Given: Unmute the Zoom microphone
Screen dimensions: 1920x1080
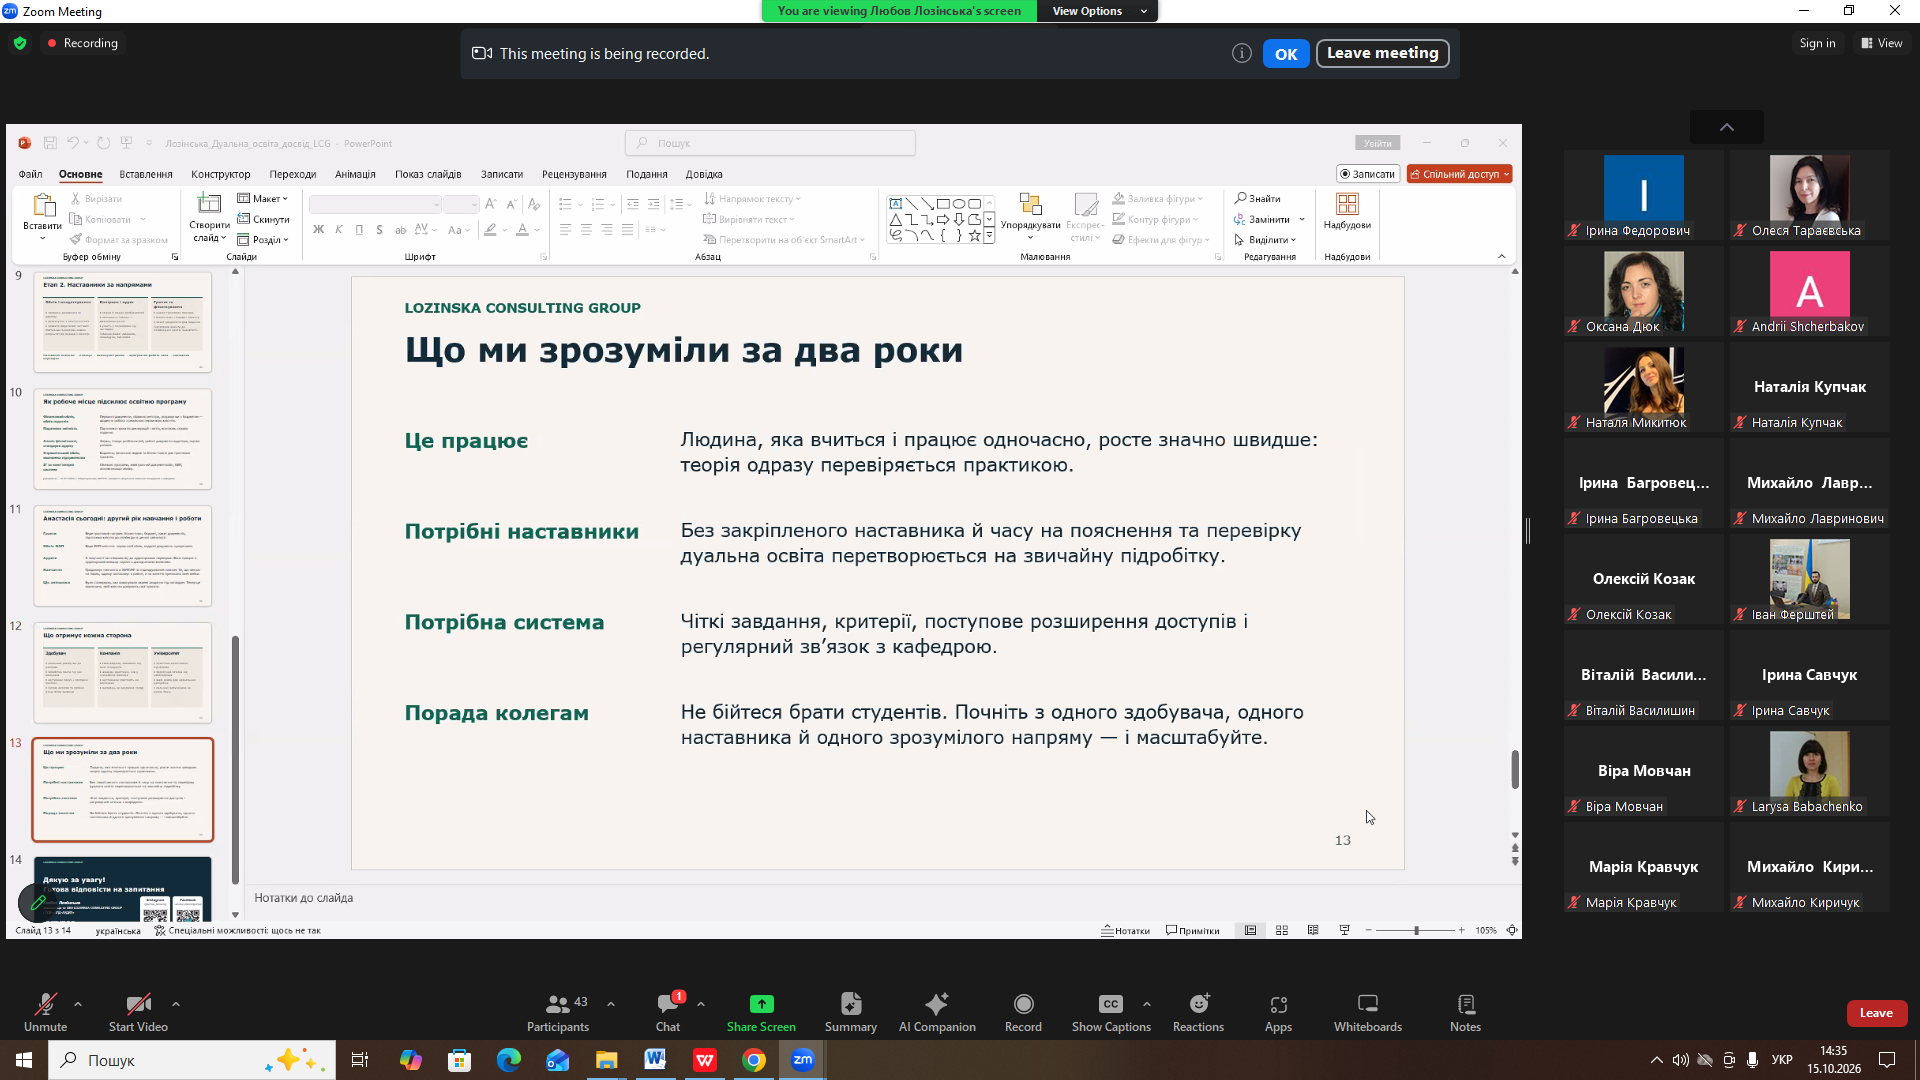Looking at the screenshot, I should tap(45, 1012).
